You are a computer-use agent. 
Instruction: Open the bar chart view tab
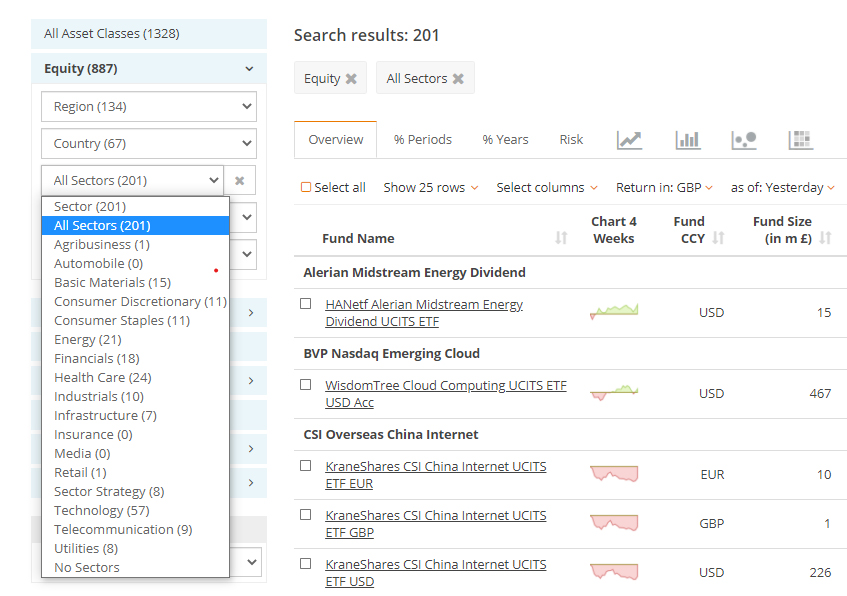pyautogui.click(x=688, y=140)
